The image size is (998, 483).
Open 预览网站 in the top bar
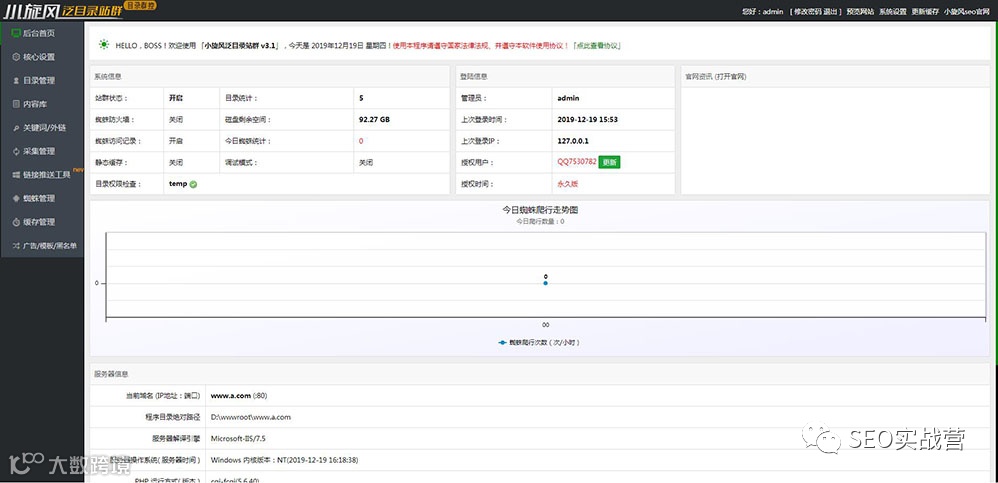click(859, 11)
